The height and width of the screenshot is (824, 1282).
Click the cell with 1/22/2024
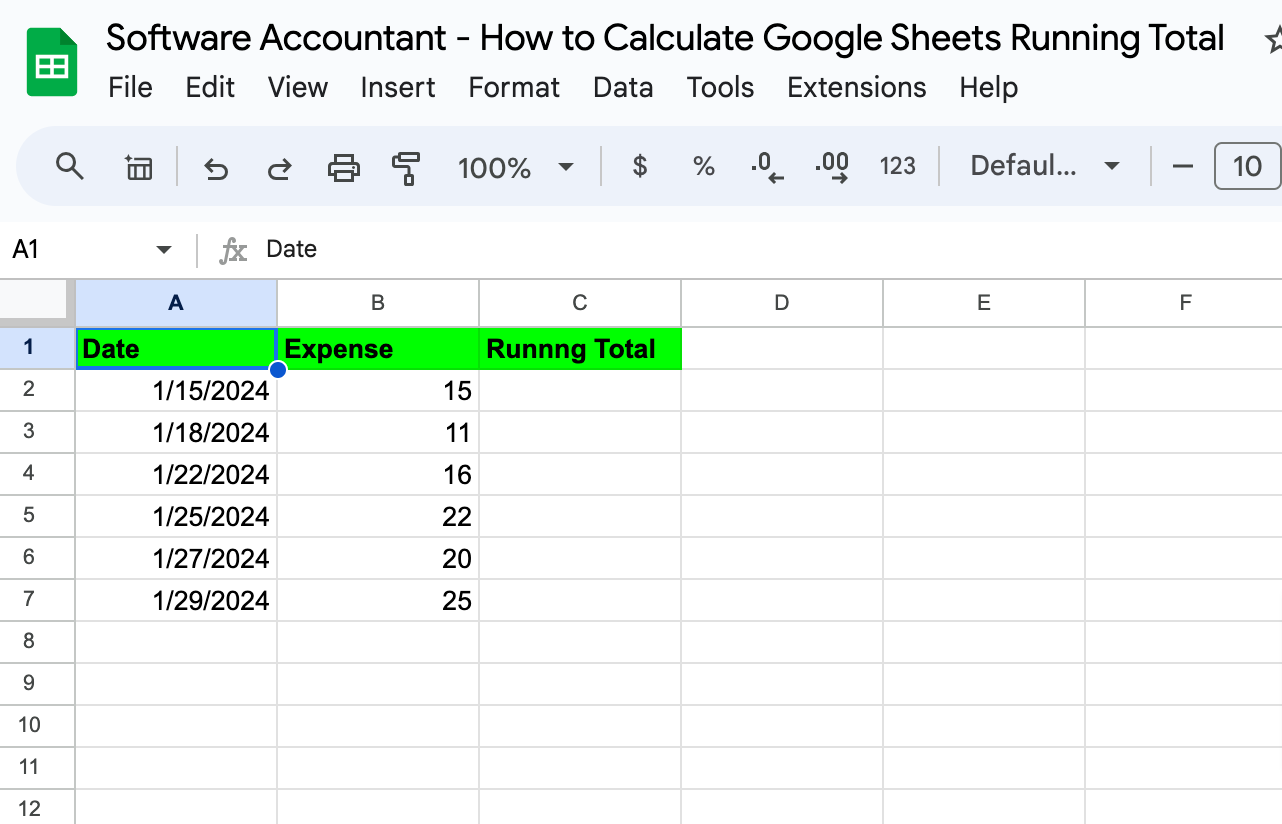[x=176, y=475]
